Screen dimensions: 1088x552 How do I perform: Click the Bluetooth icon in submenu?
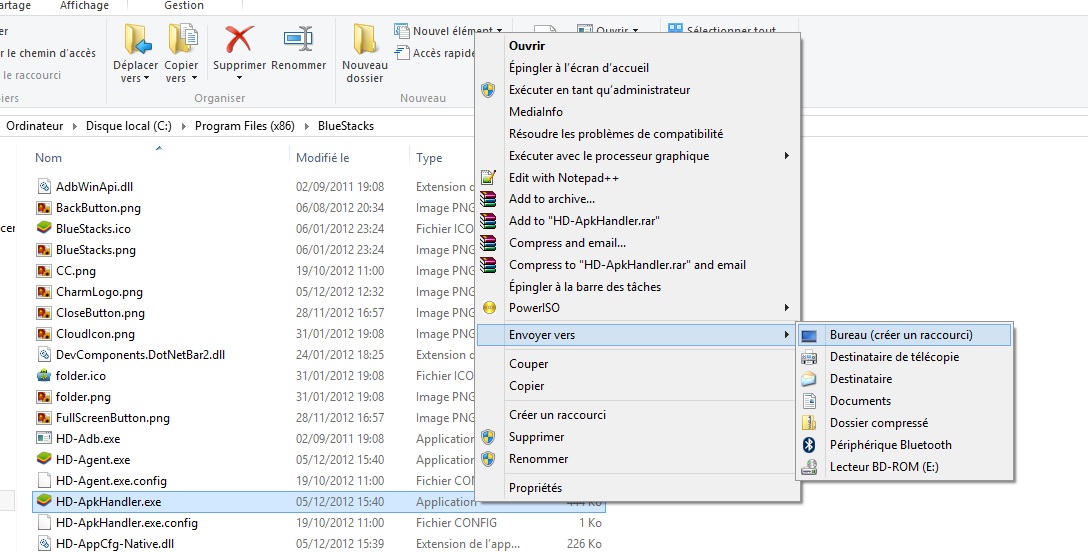[x=809, y=445]
